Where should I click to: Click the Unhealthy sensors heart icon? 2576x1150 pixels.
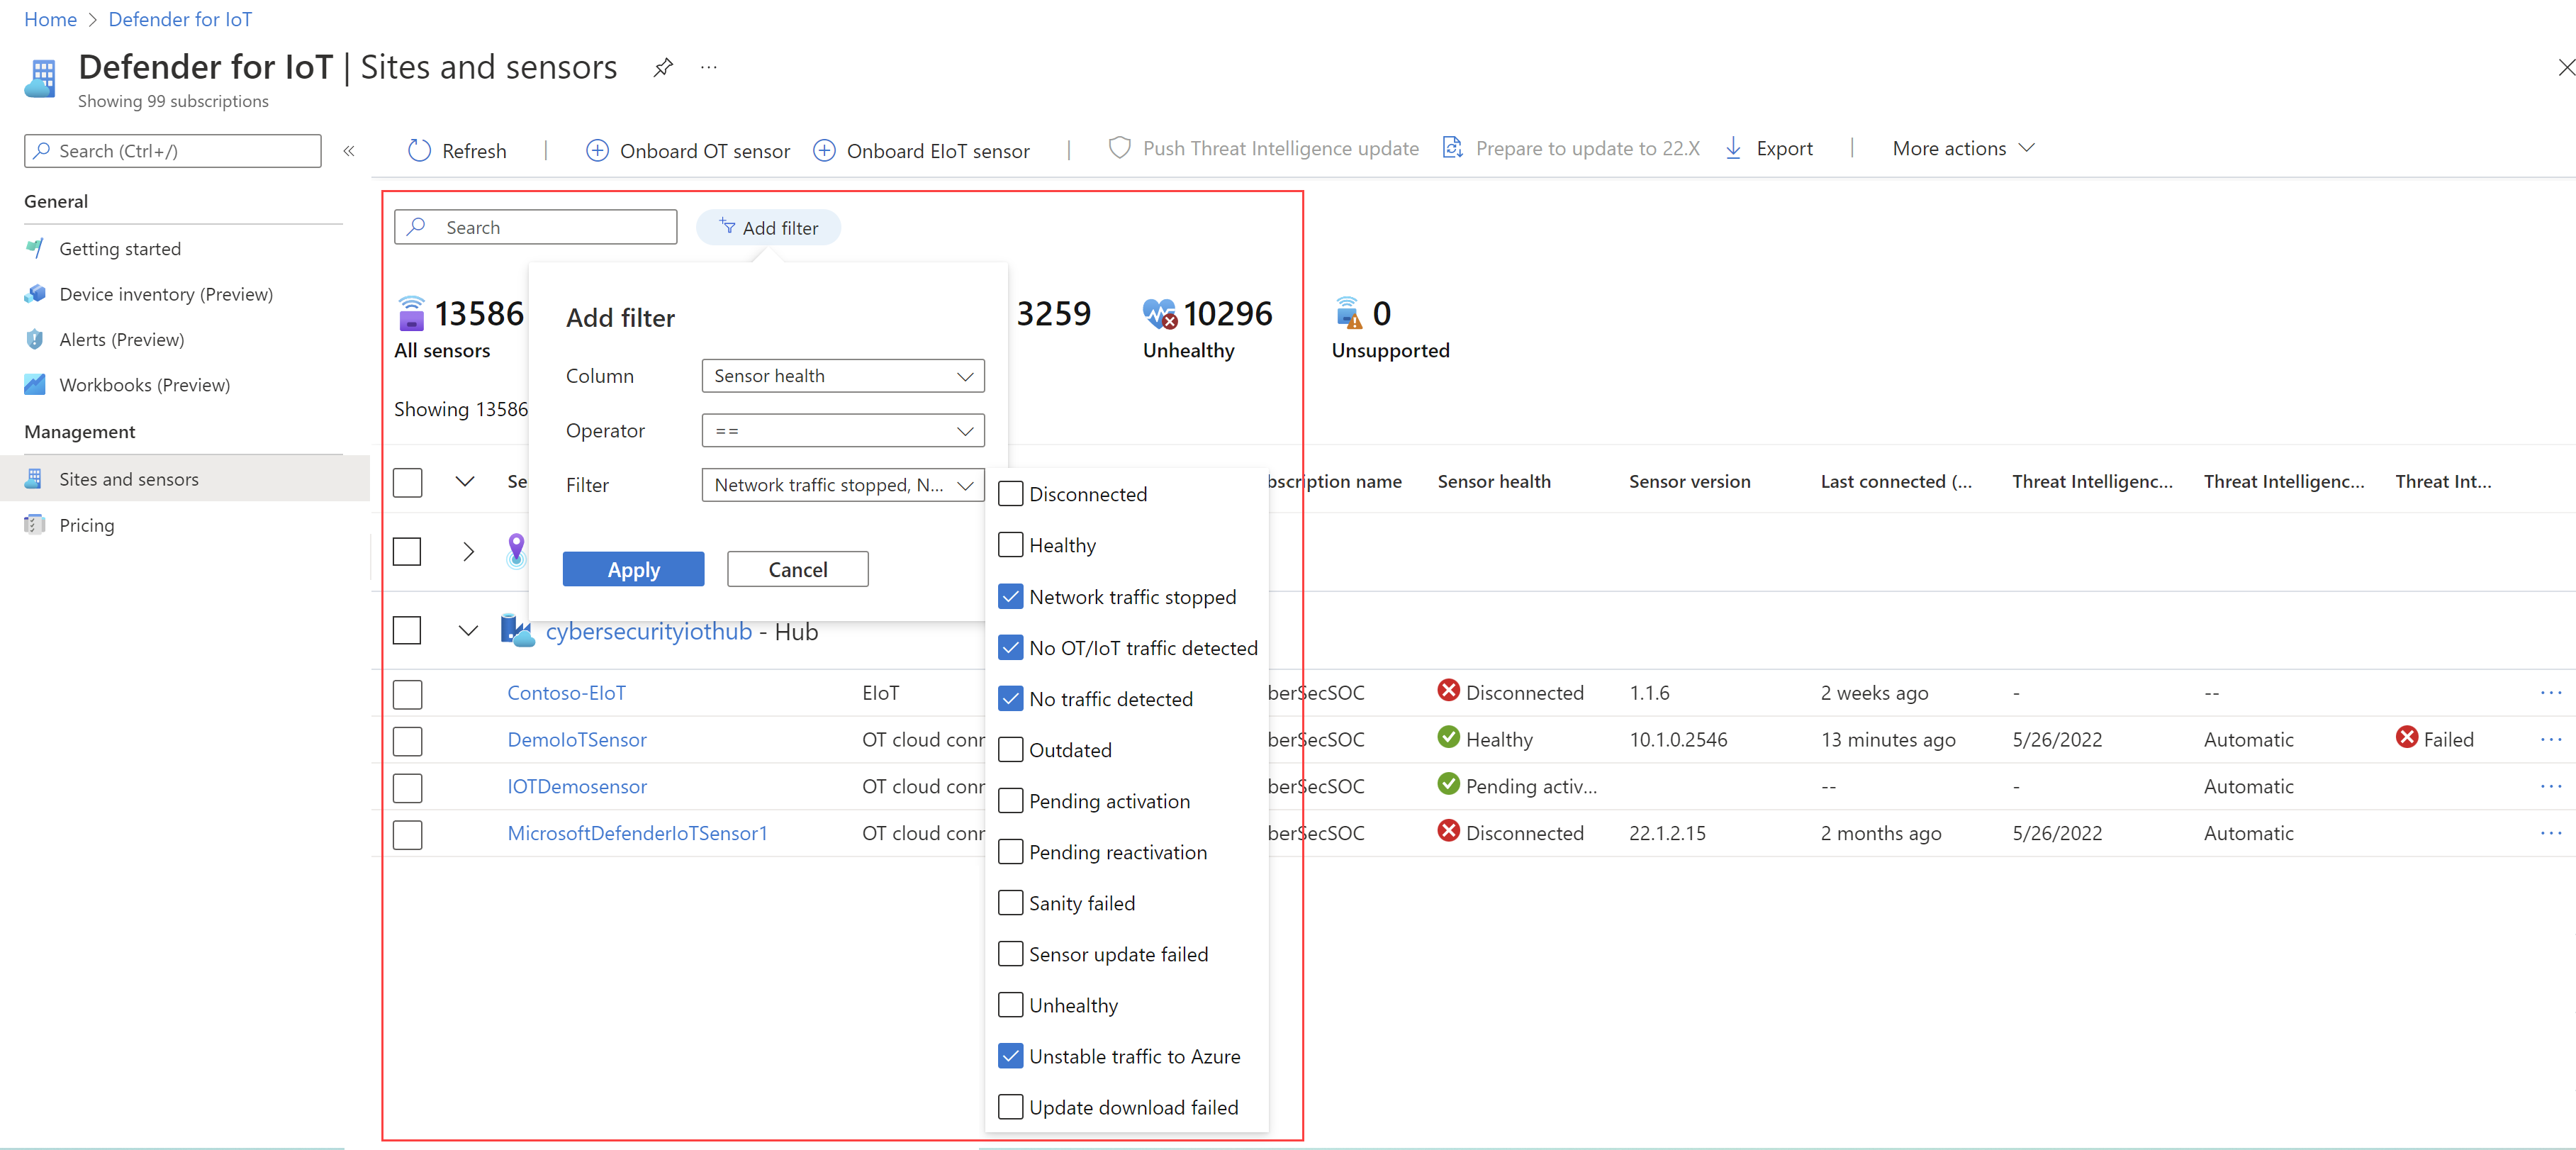pyautogui.click(x=1159, y=314)
